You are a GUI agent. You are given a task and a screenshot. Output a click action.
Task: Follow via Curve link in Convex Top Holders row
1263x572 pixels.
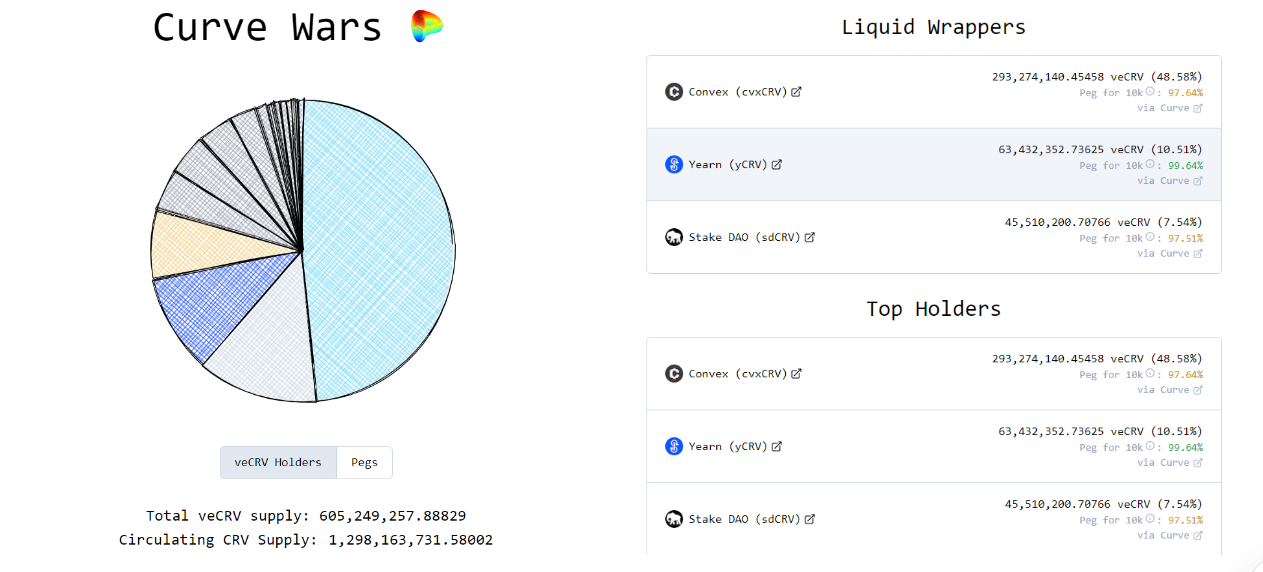point(1170,390)
